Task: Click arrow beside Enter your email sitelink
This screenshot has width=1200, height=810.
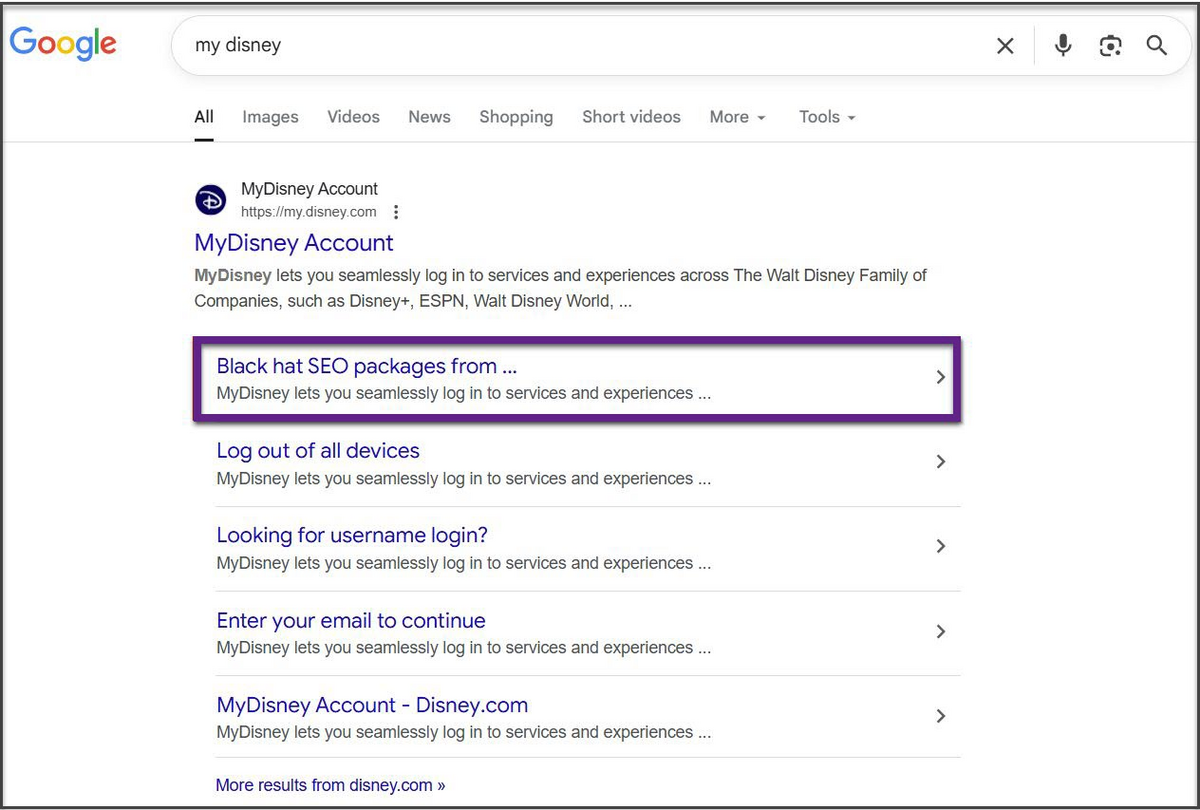Action: [x=940, y=631]
